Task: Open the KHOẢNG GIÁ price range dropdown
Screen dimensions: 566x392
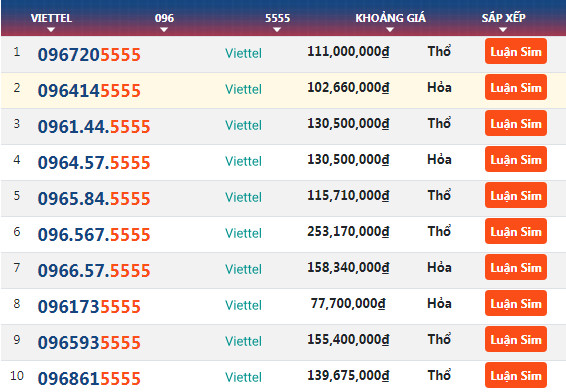Action: [390, 21]
